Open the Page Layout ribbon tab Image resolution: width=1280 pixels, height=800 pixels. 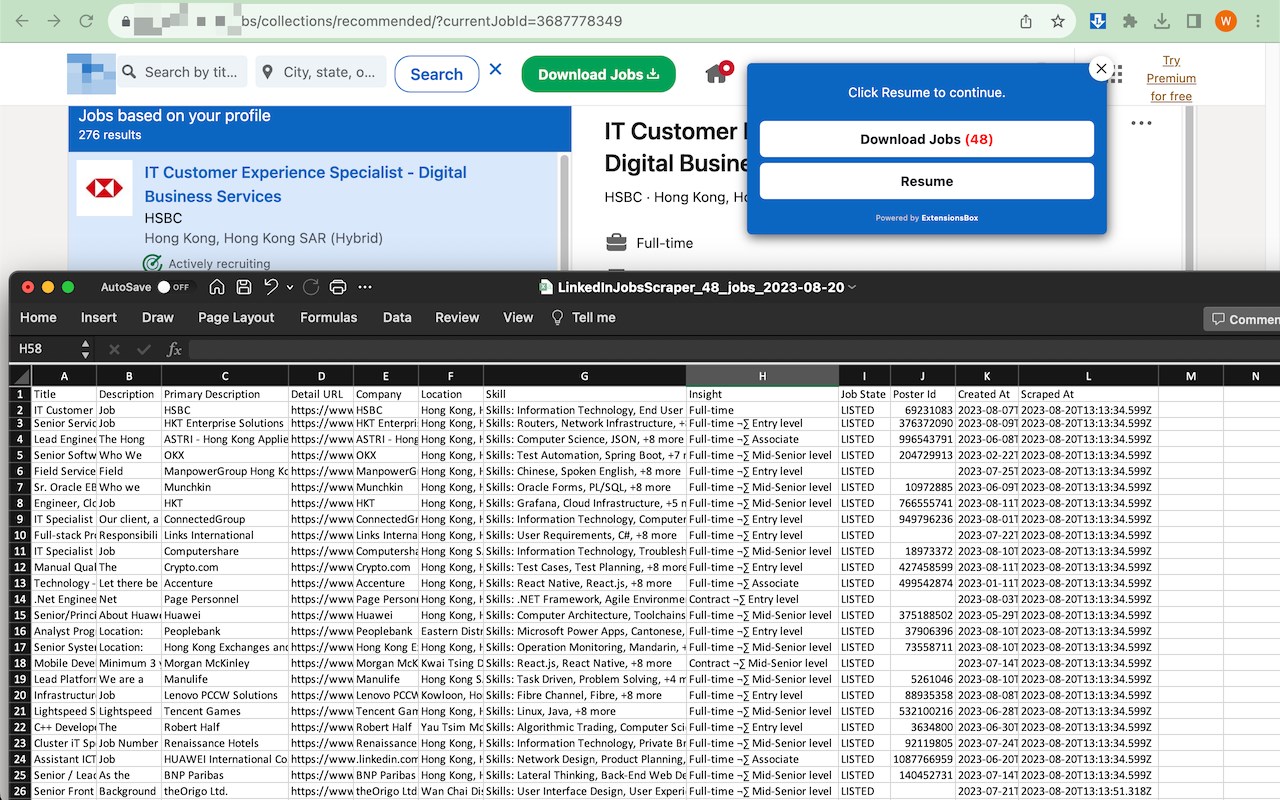pos(236,317)
